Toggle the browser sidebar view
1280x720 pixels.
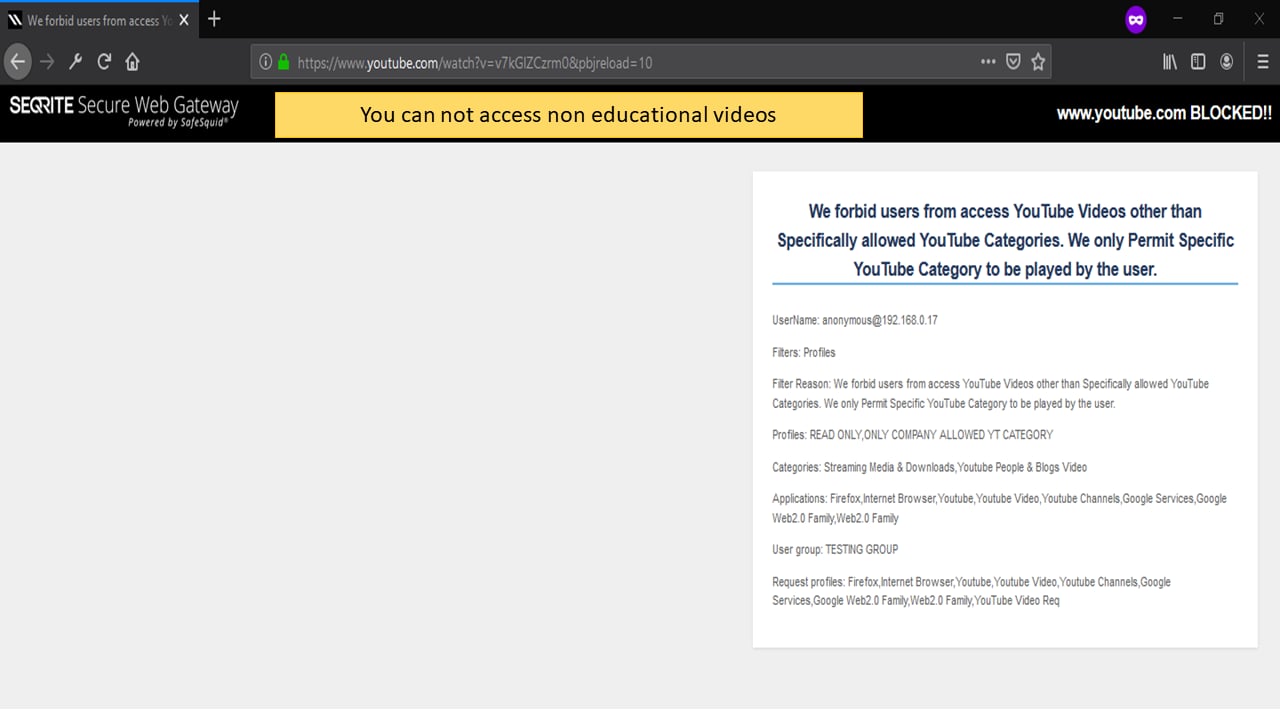pyautogui.click(x=1198, y=62)
